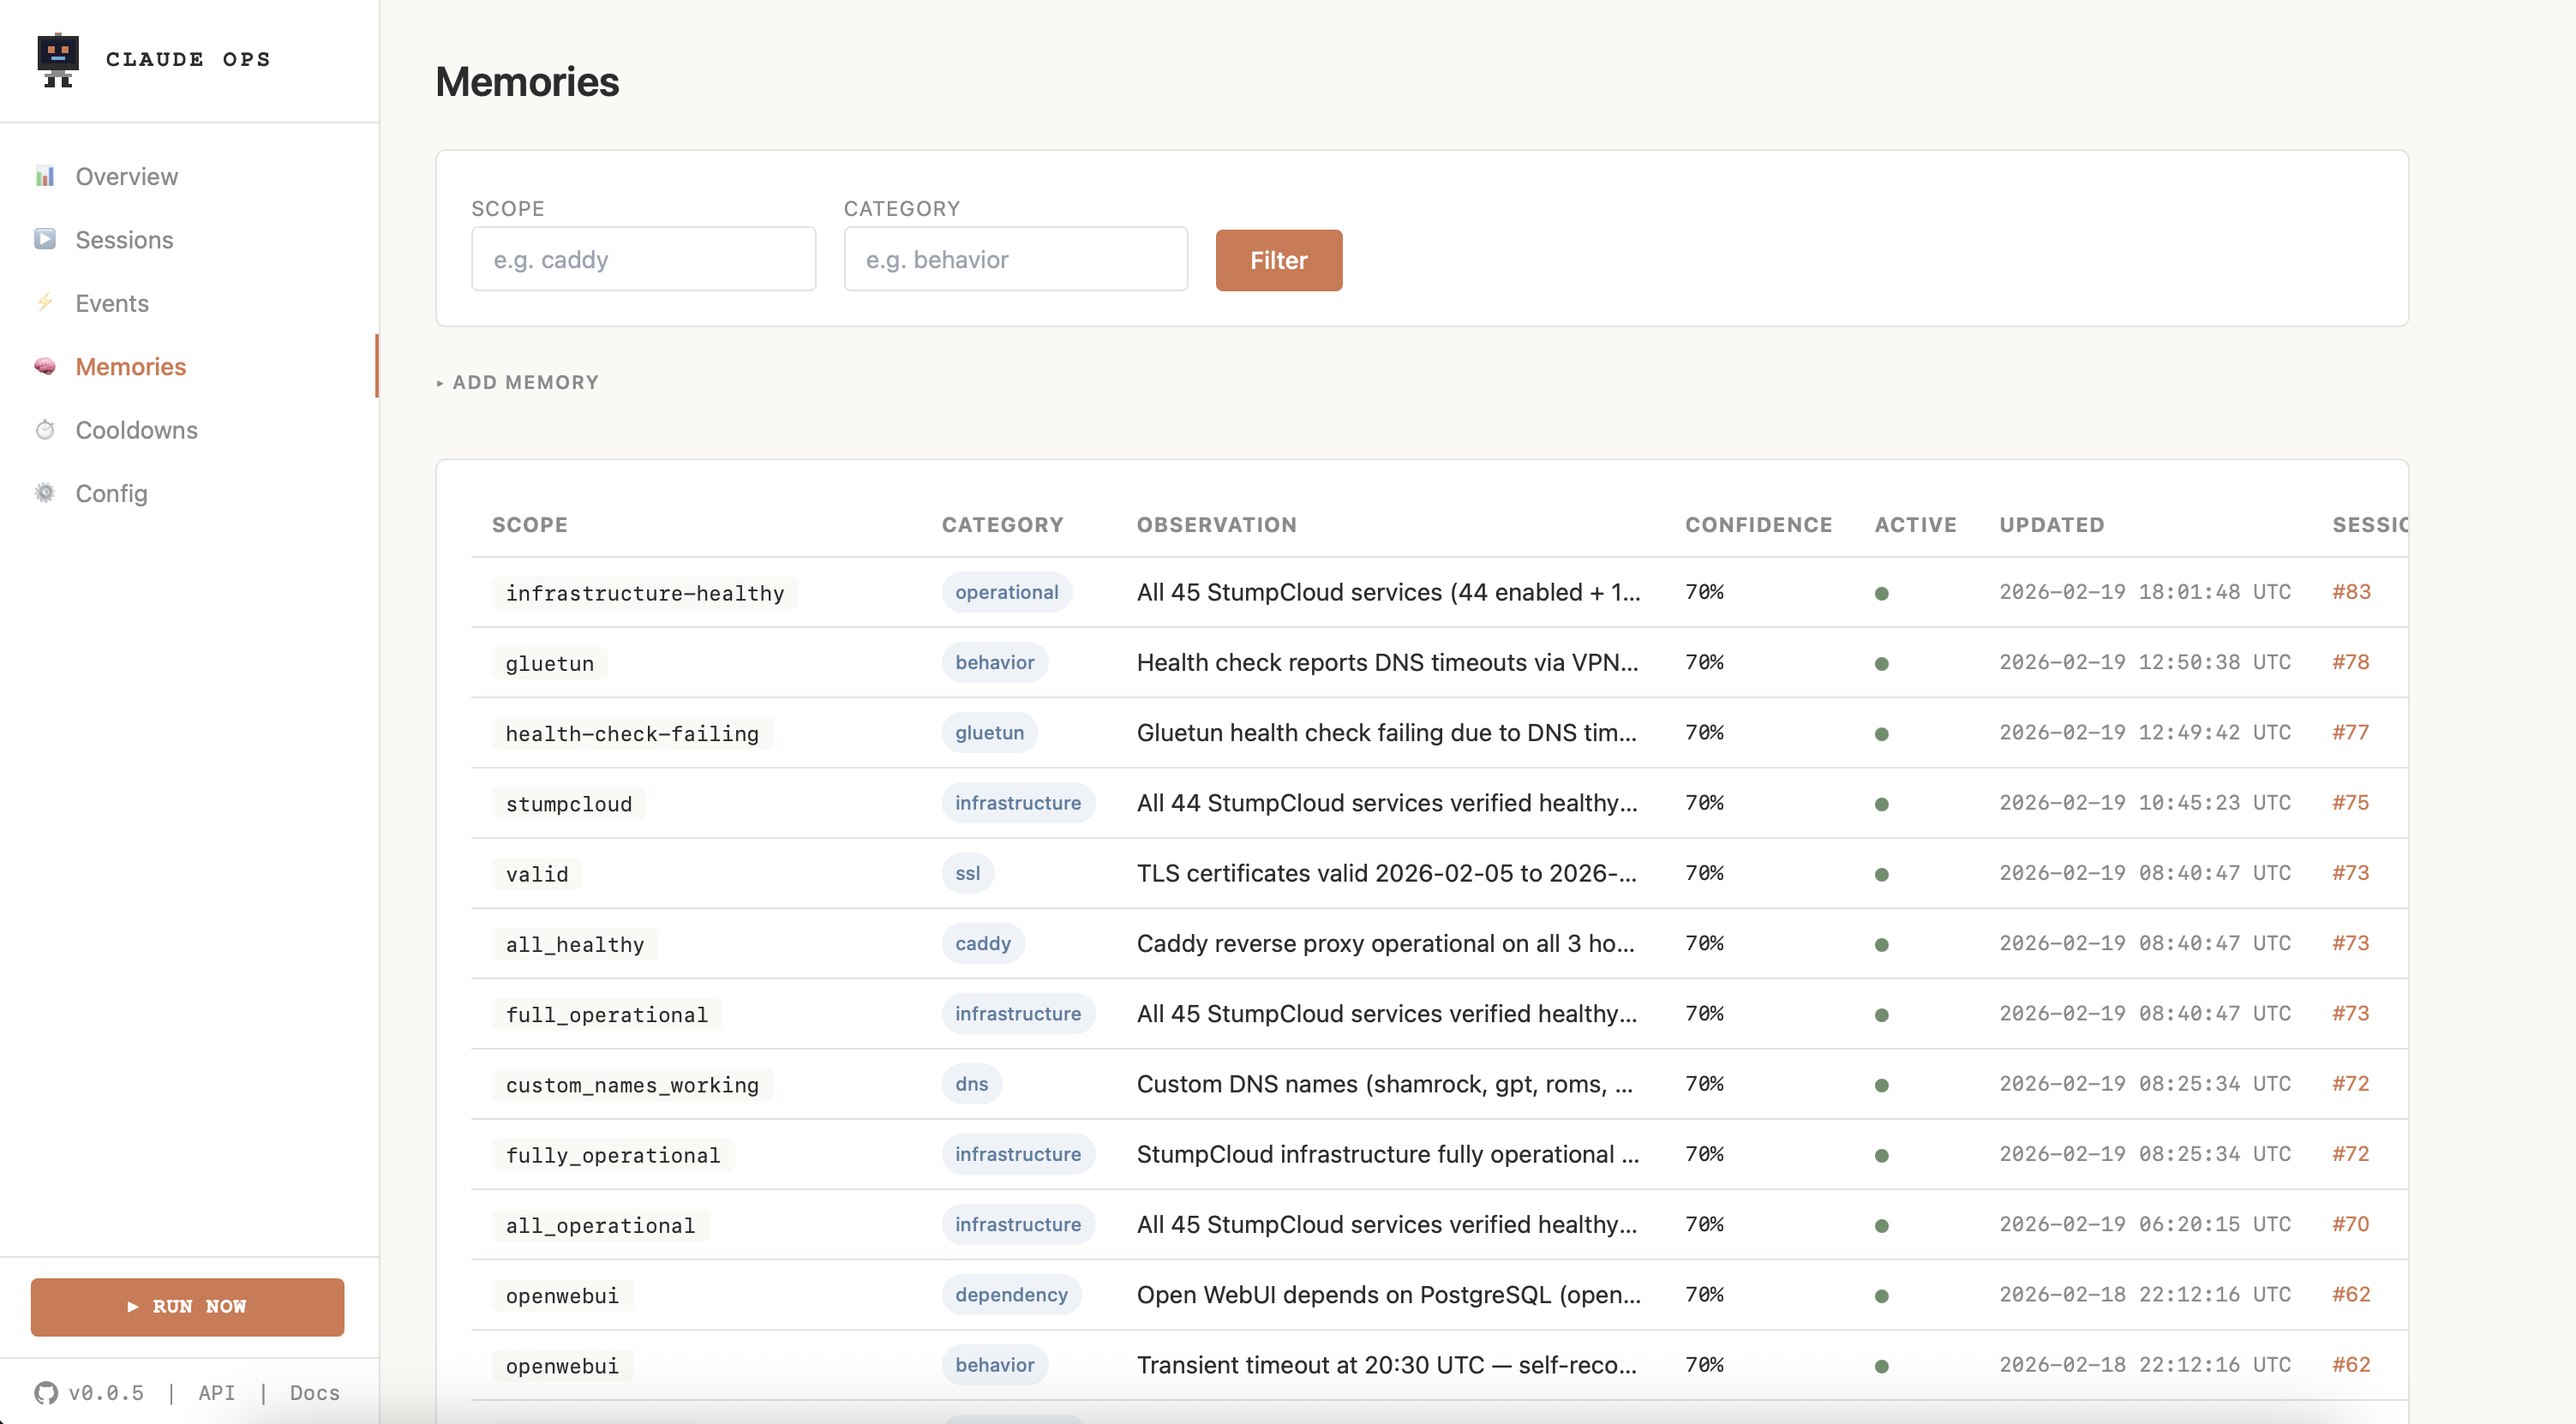Click the full_operational scope cell

pyautogui.click(x=606, y=1015)
